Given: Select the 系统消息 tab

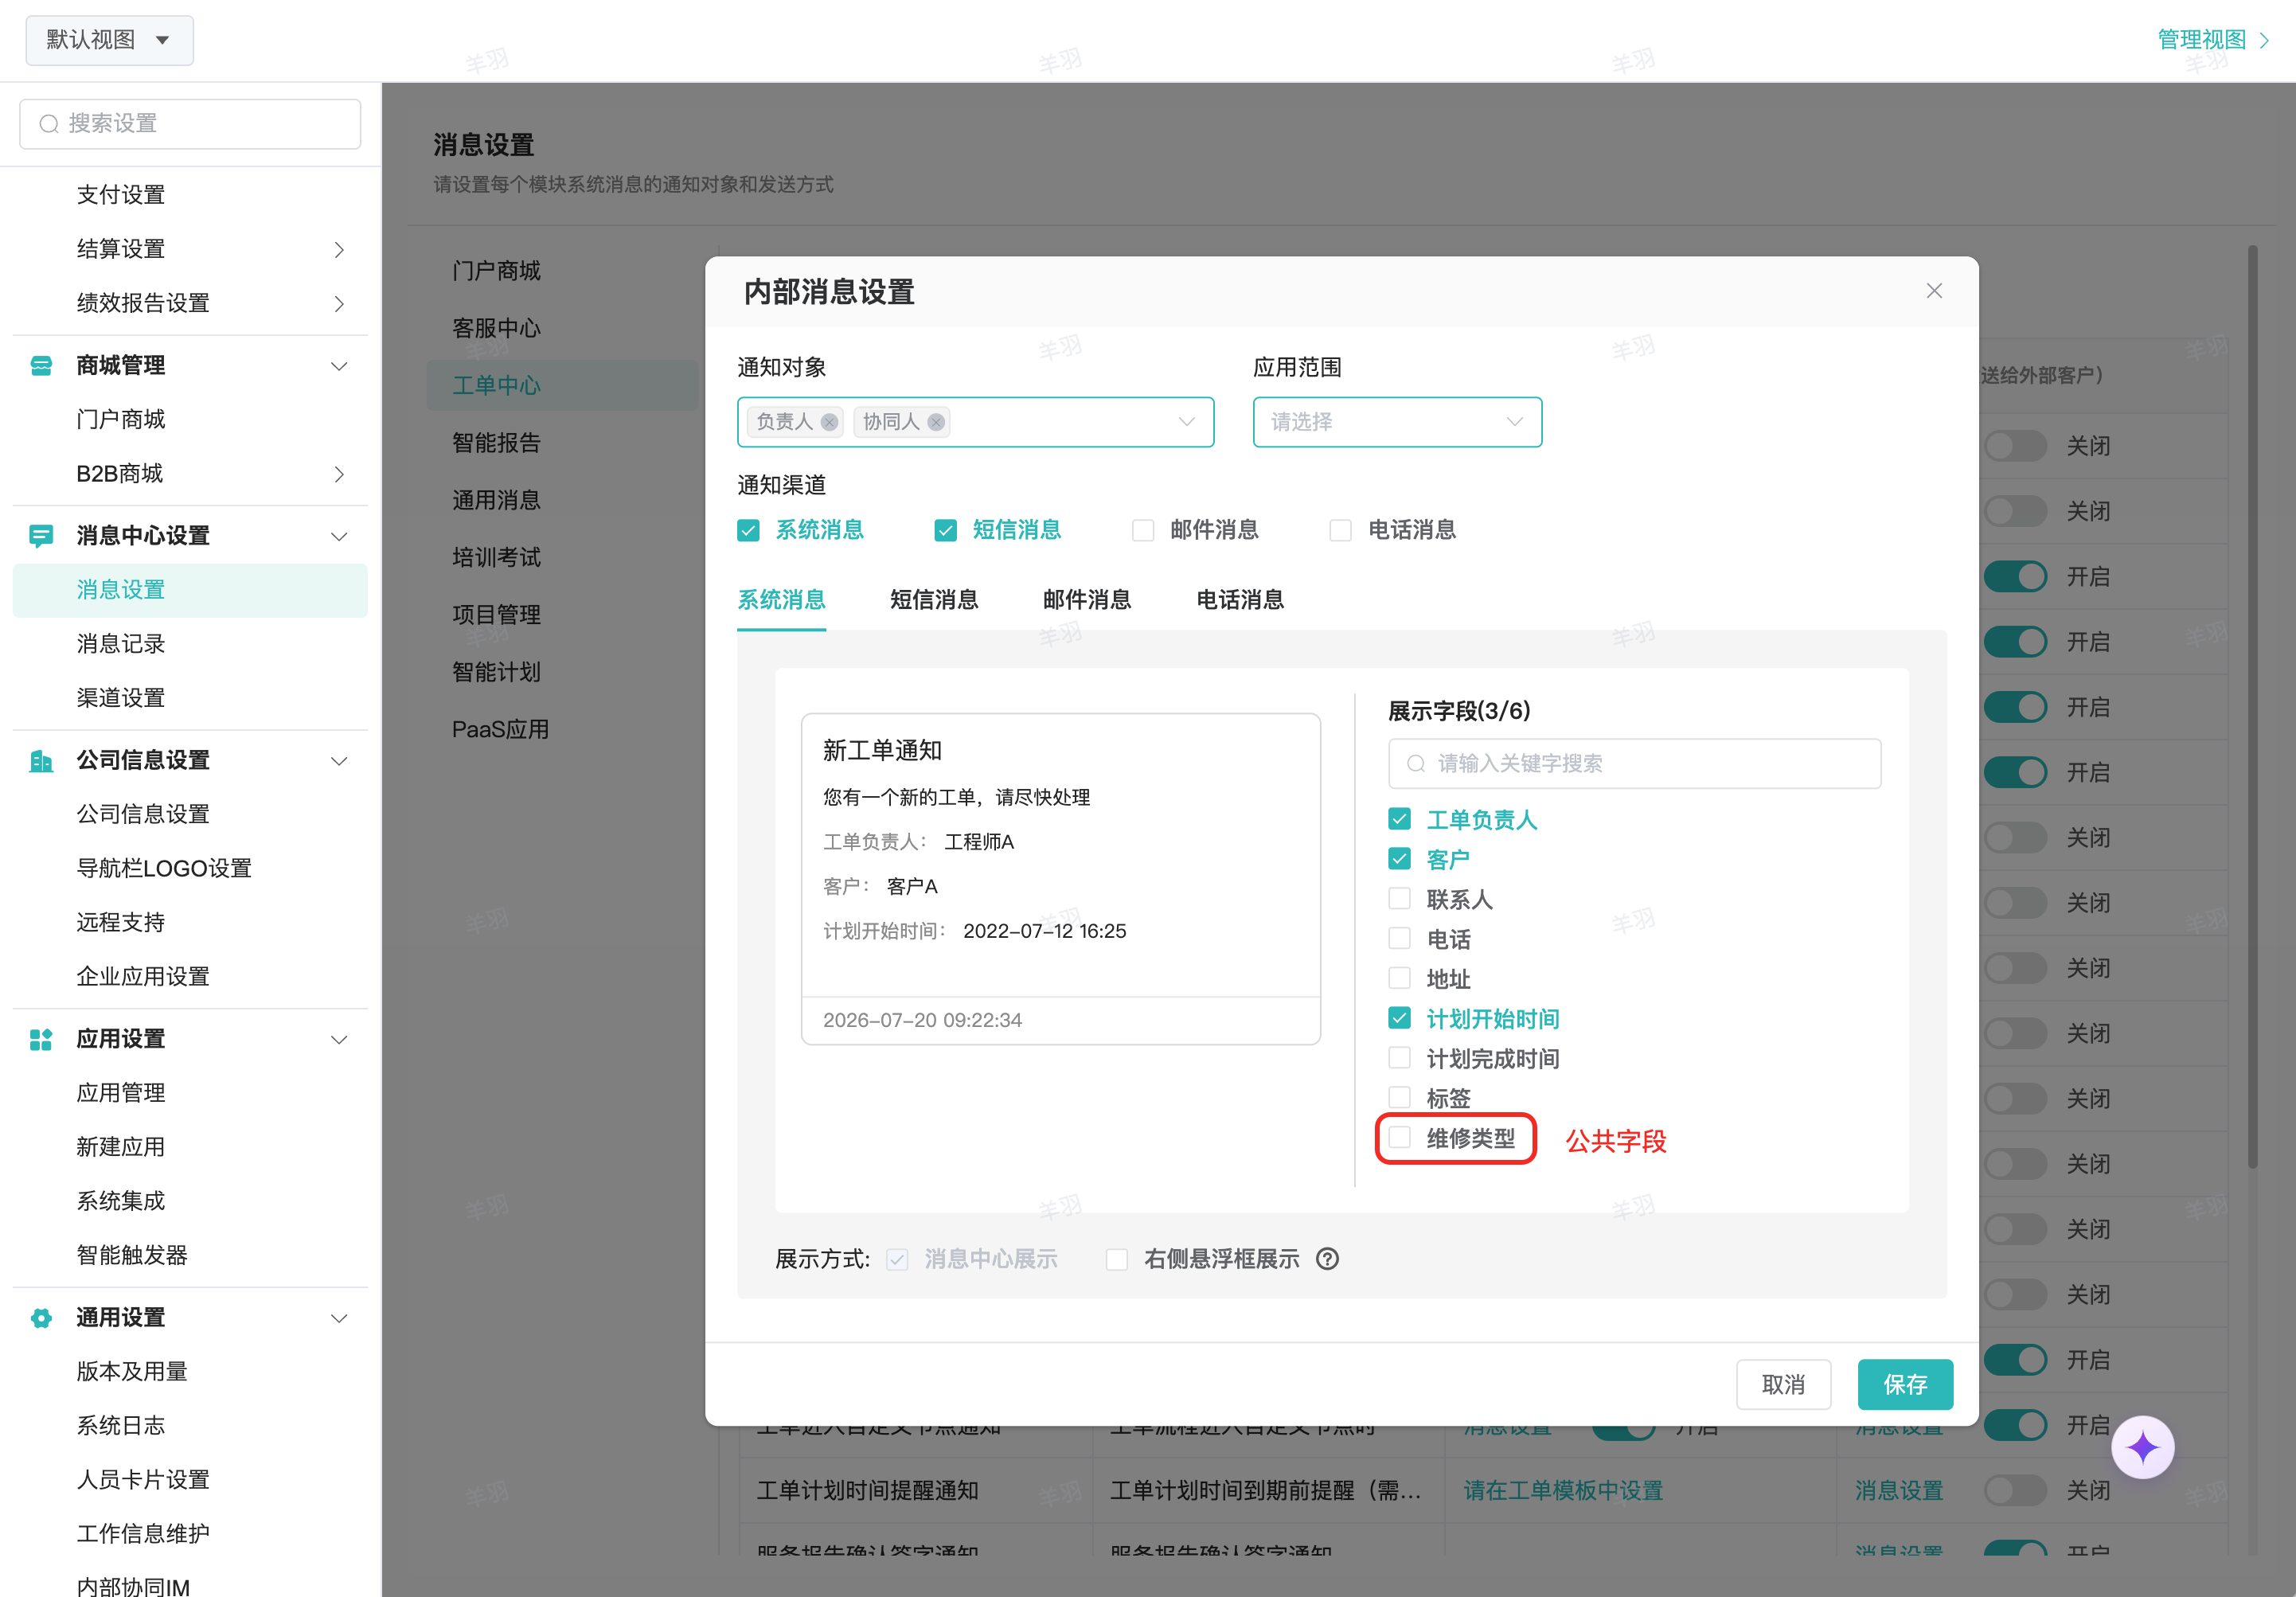Looking at the screenshot, I should (781, 600).
